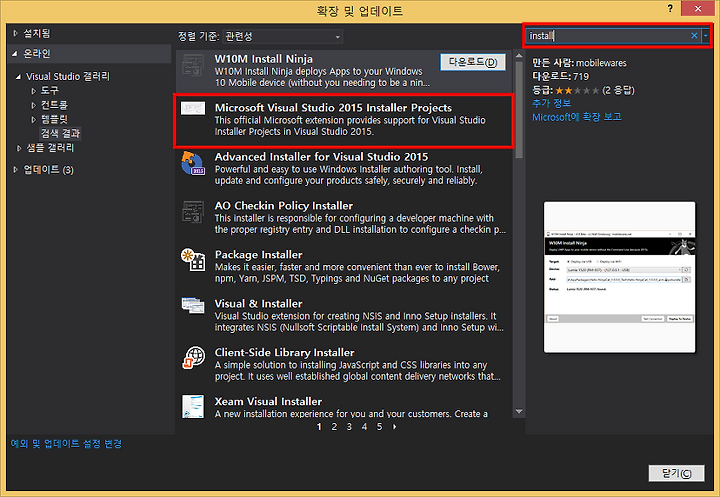Click the 닫기 button
Image resolution: width=720 pixels, height=497 pixels.
point(676,473)
